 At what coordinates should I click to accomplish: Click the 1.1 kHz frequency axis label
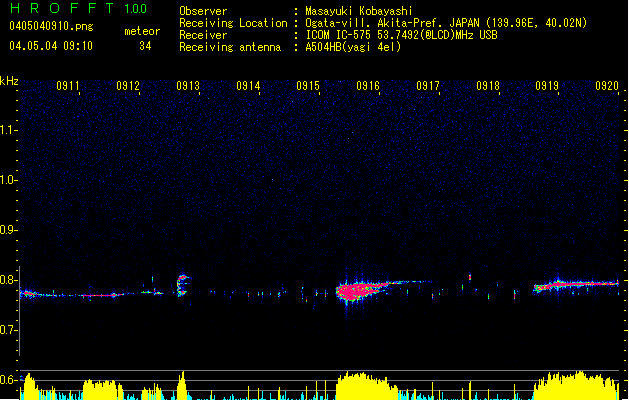(x=8, y=130)
